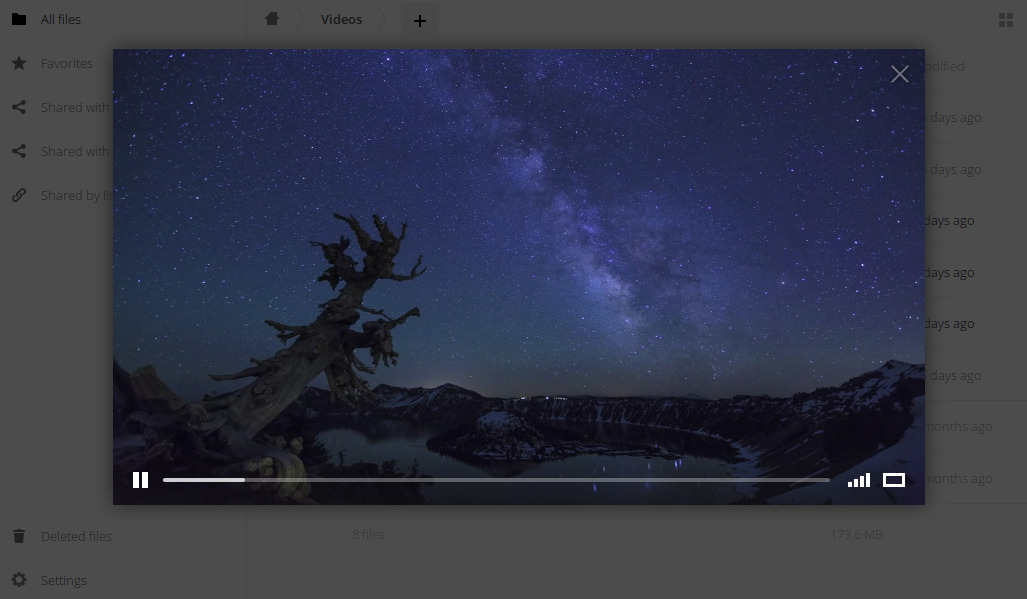1027x599 pixels.
Task: Expand the Settings section
Action: [63, 580]
